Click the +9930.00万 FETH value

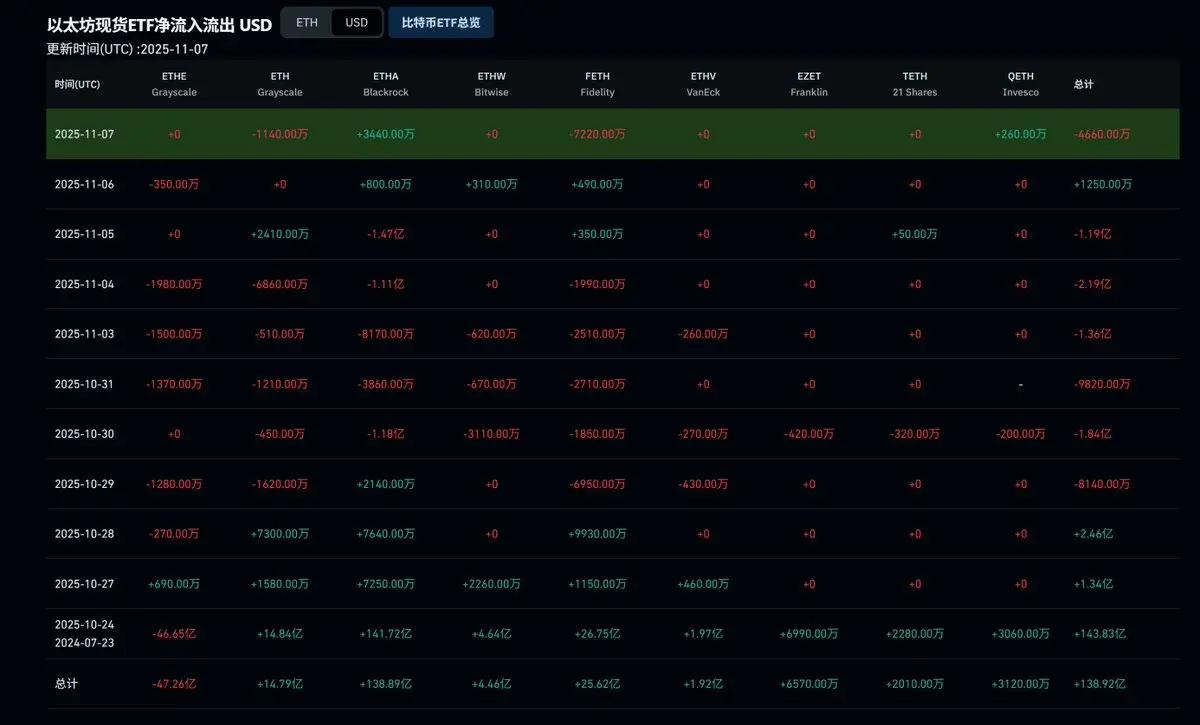click(x=597, y=534)
